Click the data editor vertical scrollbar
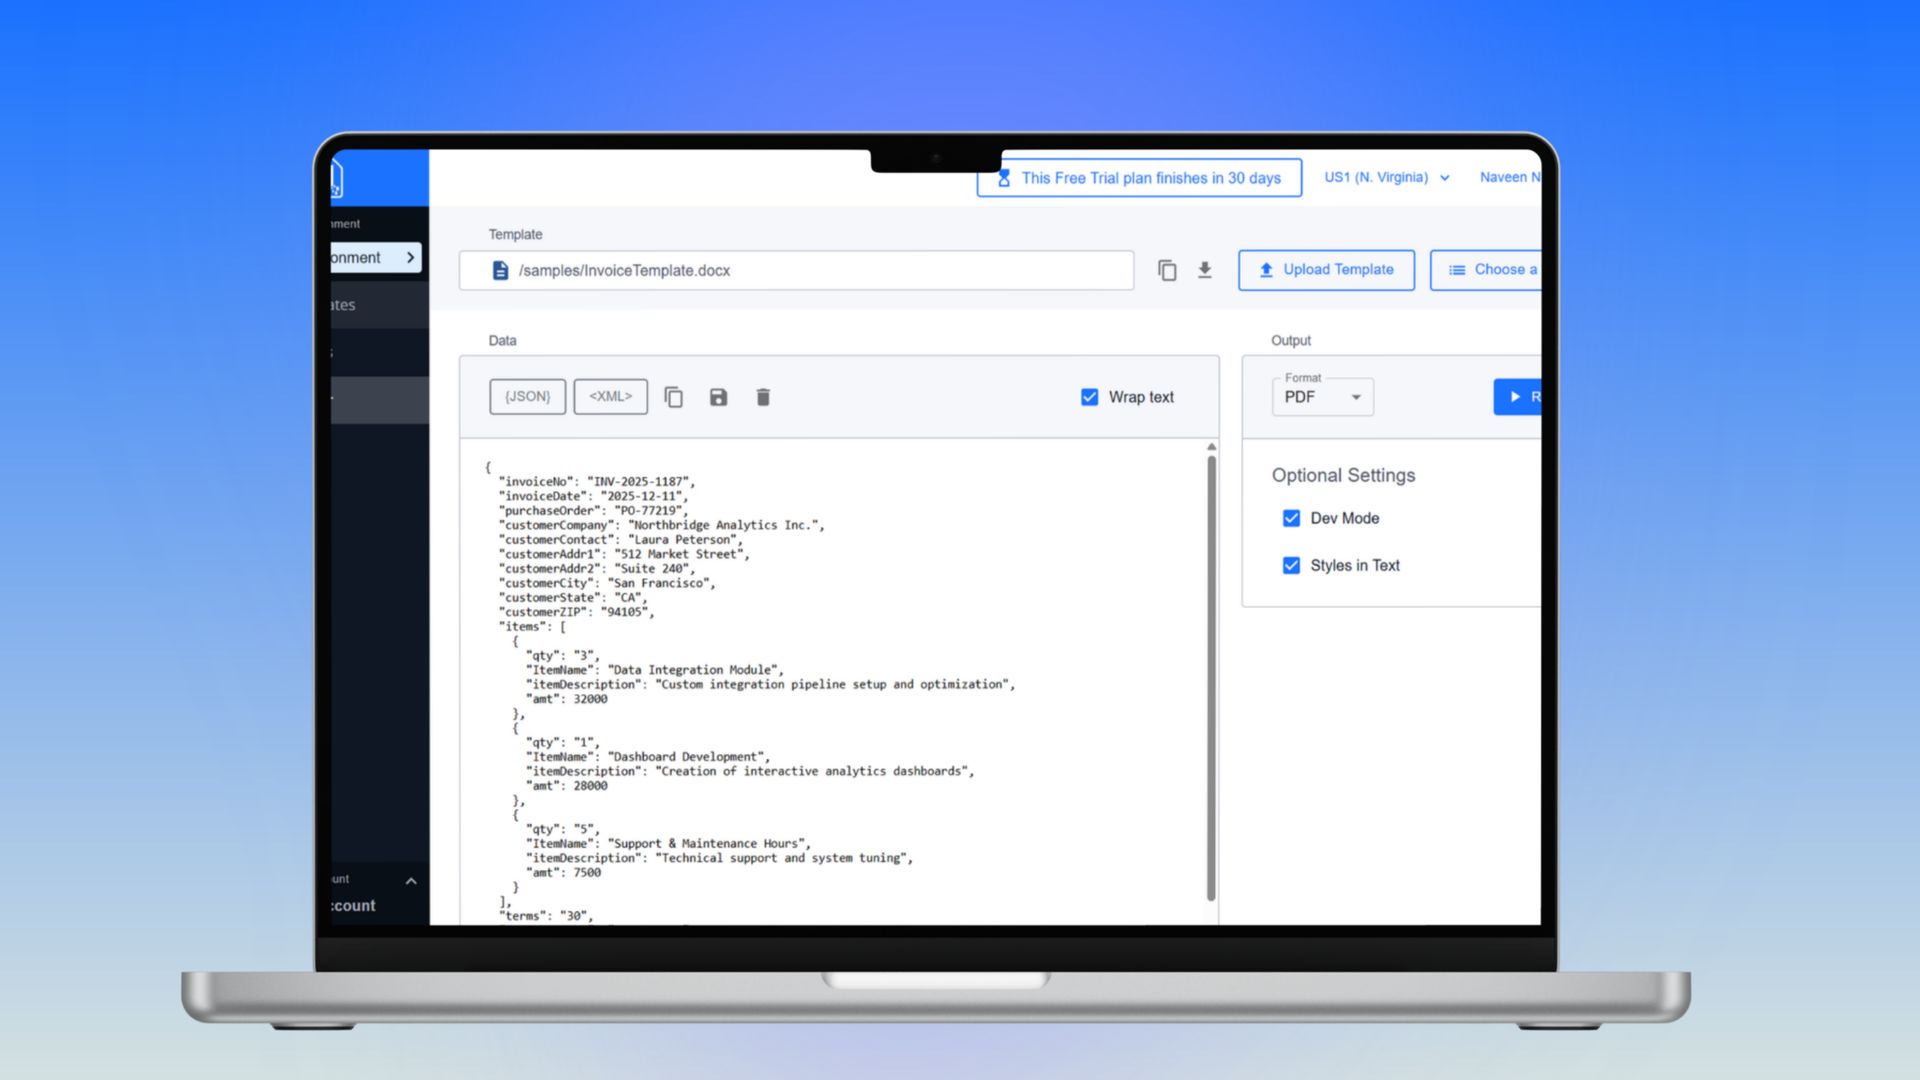 point(1211,678)
